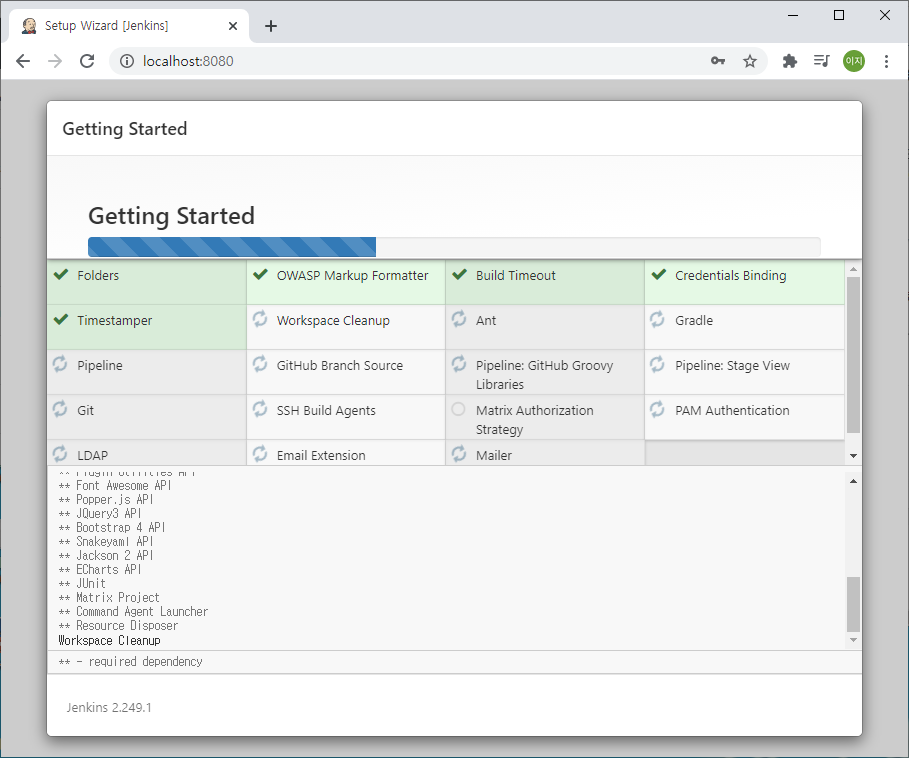
Task: Open saved password key icon
Action: (x=718, y=61)
